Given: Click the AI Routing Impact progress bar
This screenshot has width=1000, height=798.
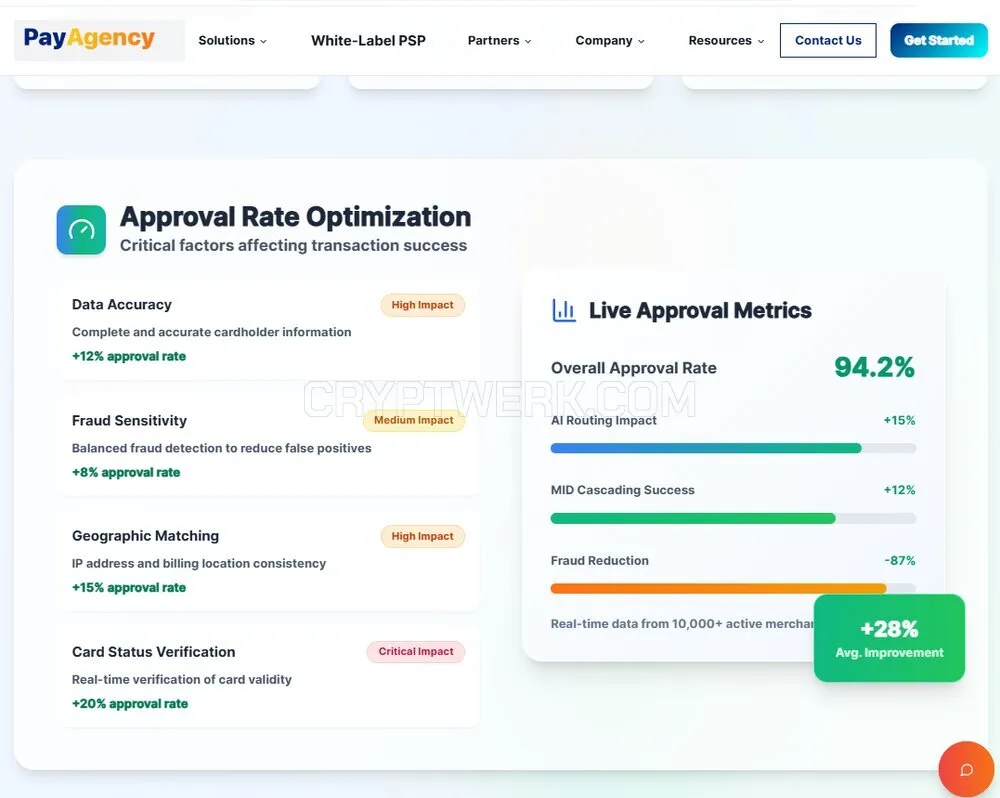Looking at the screenshot, I should coord(733,448).
